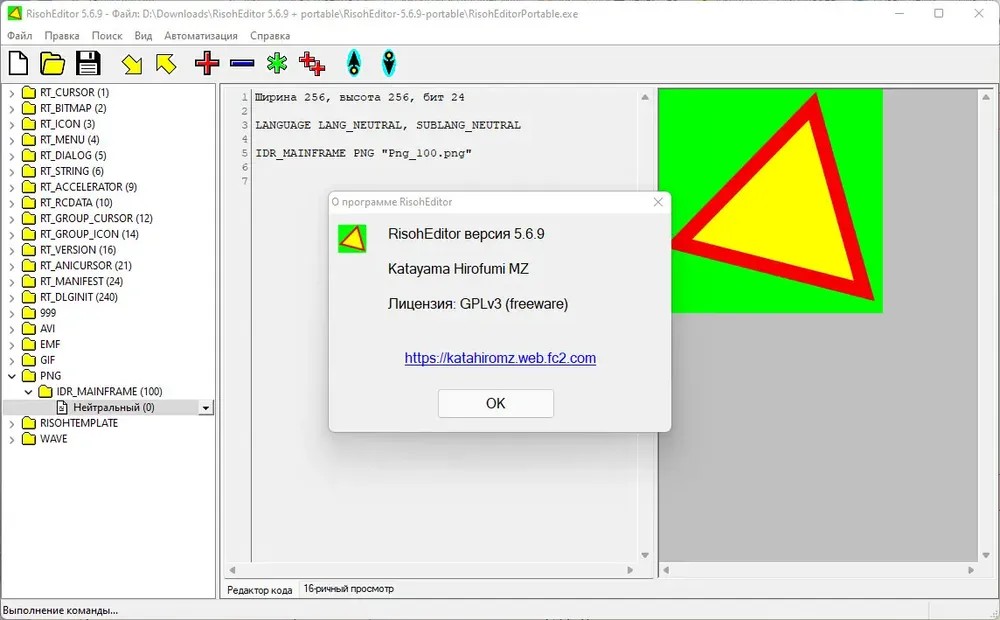Open the Правка menu
This screenshot has width=1000, height=620.
(62, 36)
